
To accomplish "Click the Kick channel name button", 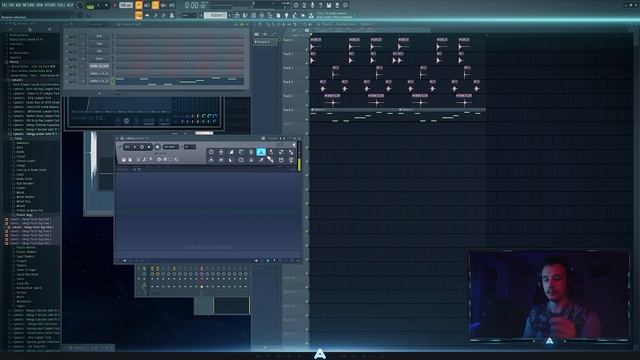I will pyautogui.click(x=99, y=36).
